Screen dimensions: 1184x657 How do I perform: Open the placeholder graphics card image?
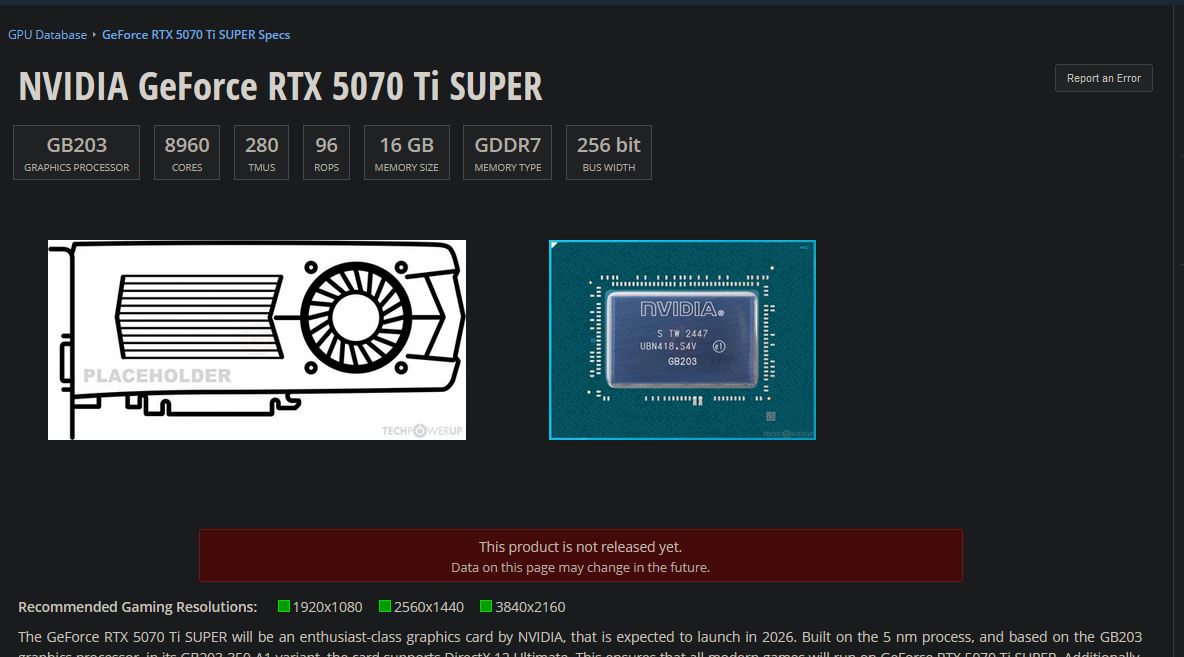257,340
